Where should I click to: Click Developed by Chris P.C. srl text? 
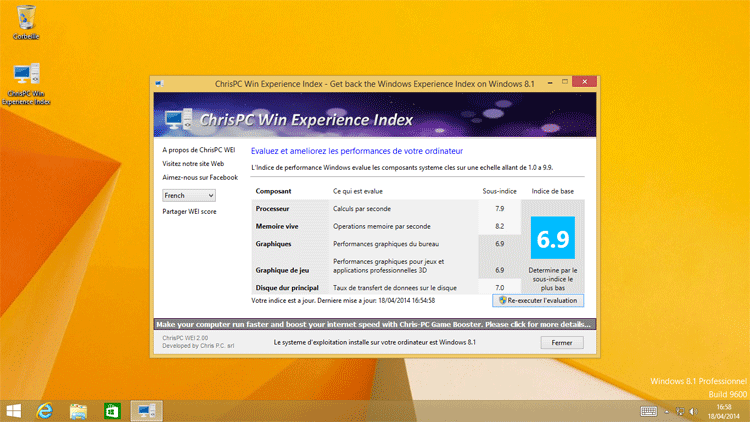[198, 345]
